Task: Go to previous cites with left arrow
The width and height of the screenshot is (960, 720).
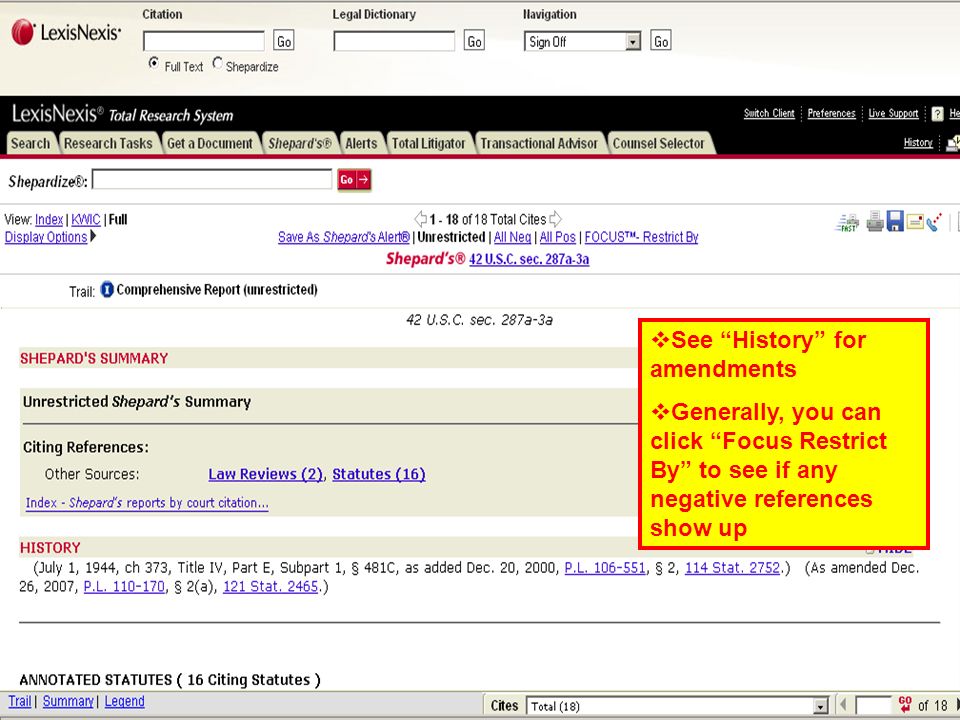Action: (x=421, y=219)
